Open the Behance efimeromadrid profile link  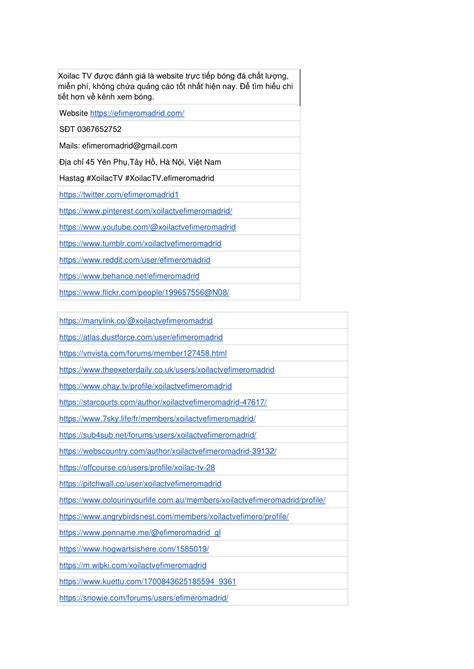coord(129,276)
